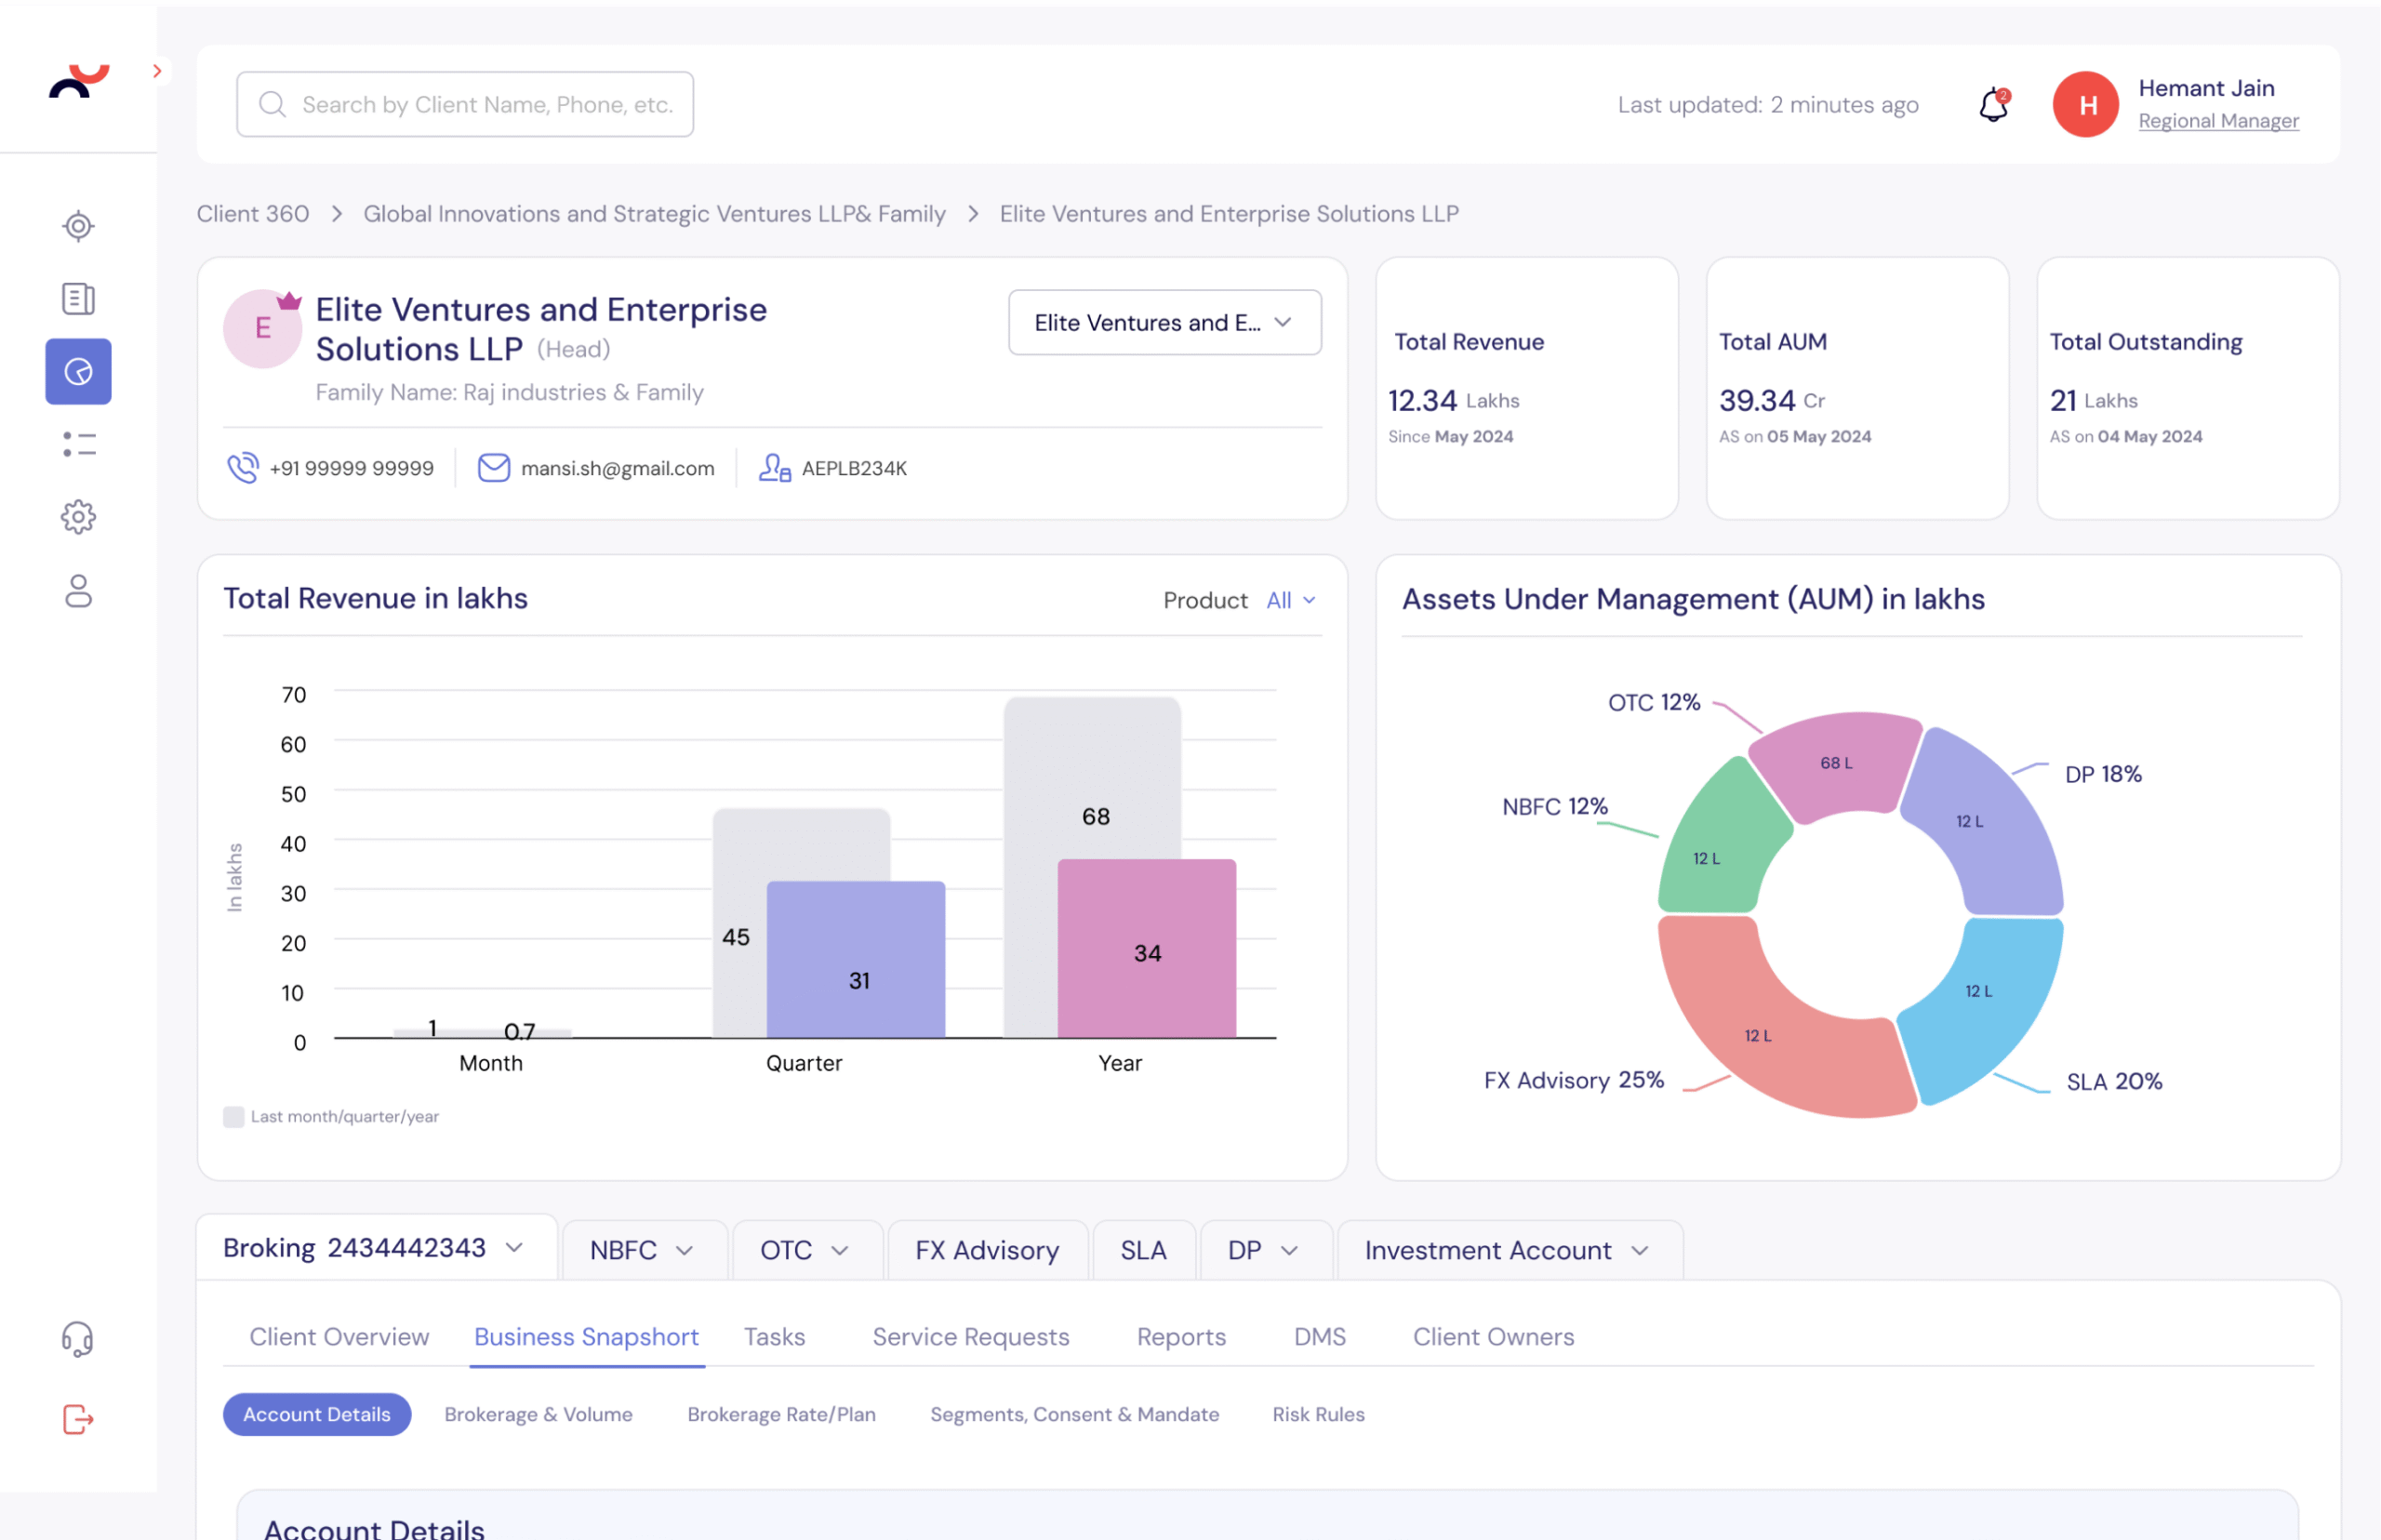Open the task list sidebar icon

pyautogui.click(x=78, y=444)
